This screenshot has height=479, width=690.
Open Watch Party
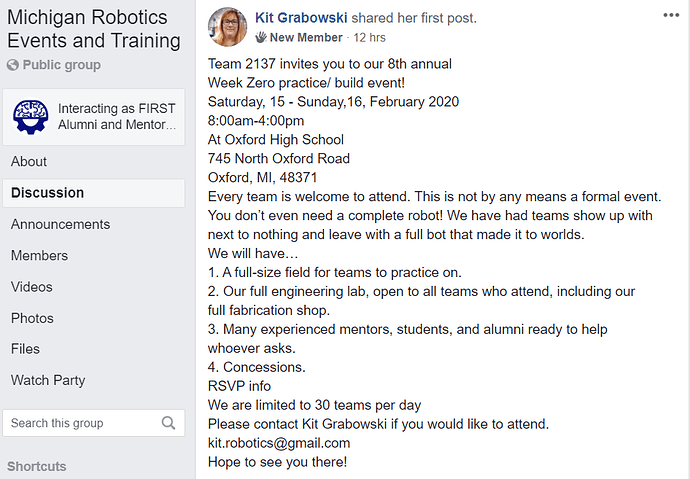48,380
